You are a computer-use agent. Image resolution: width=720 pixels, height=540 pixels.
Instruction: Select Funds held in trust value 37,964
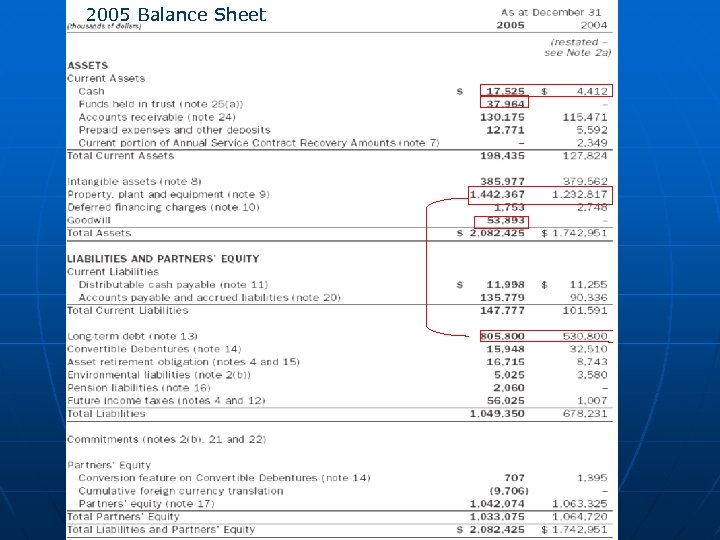[505, 104]
